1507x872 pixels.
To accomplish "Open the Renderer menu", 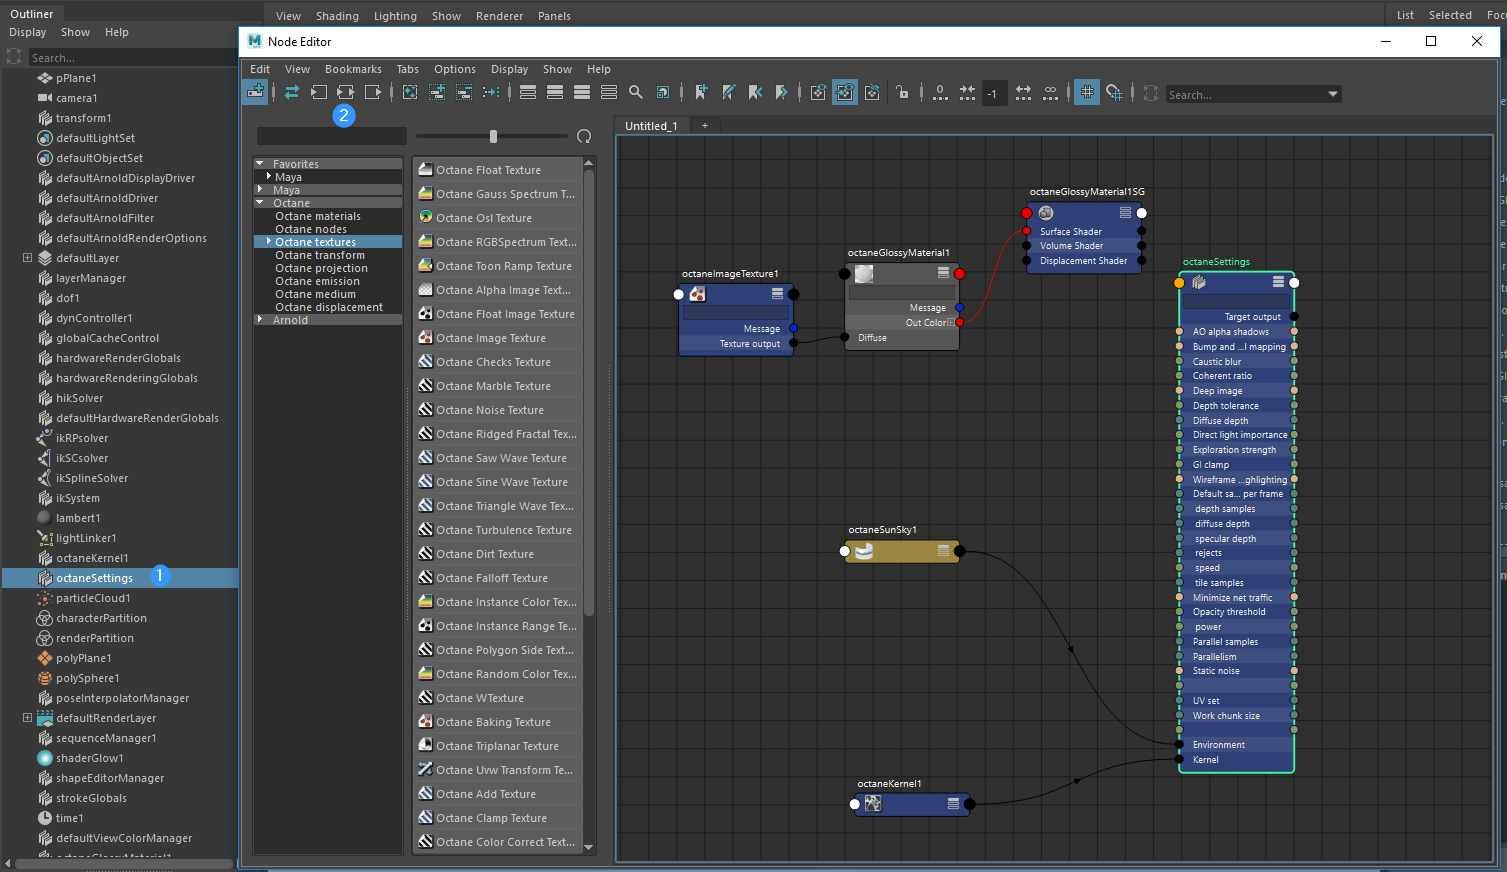I will pyautogui.click(x=500, y=16).
